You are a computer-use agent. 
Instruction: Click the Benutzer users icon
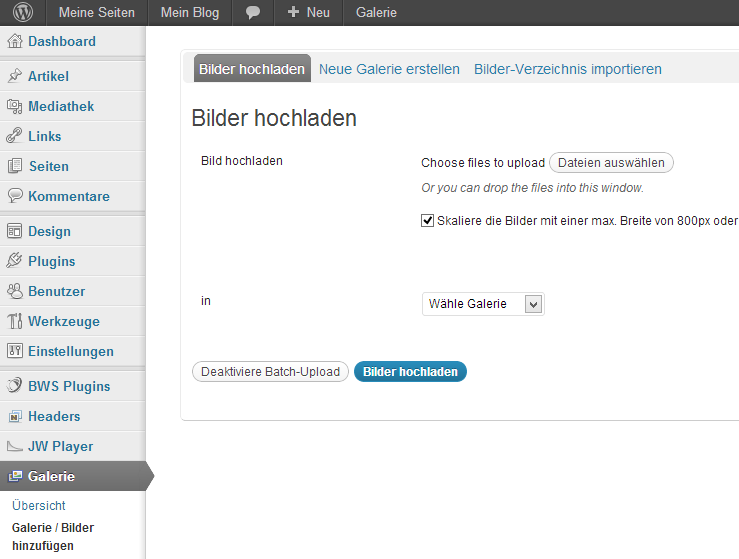[15, 291]
